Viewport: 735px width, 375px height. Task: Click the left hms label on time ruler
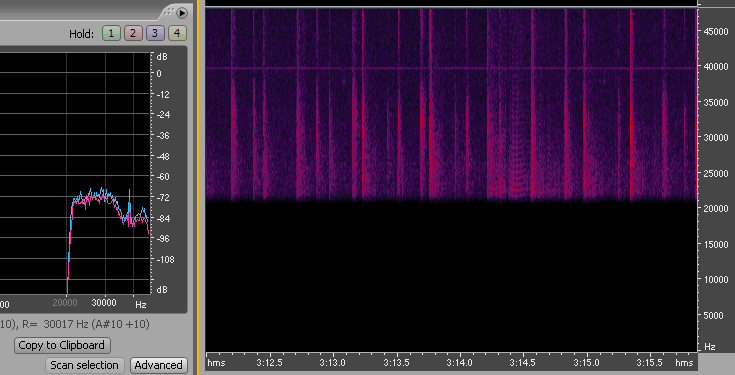pos(216,363)
